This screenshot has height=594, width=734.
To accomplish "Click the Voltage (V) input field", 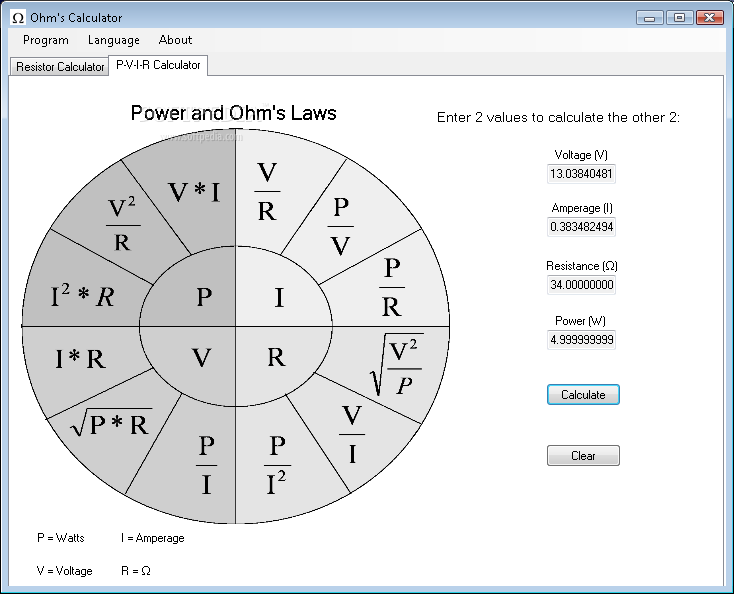I will [x=581, y=174].
